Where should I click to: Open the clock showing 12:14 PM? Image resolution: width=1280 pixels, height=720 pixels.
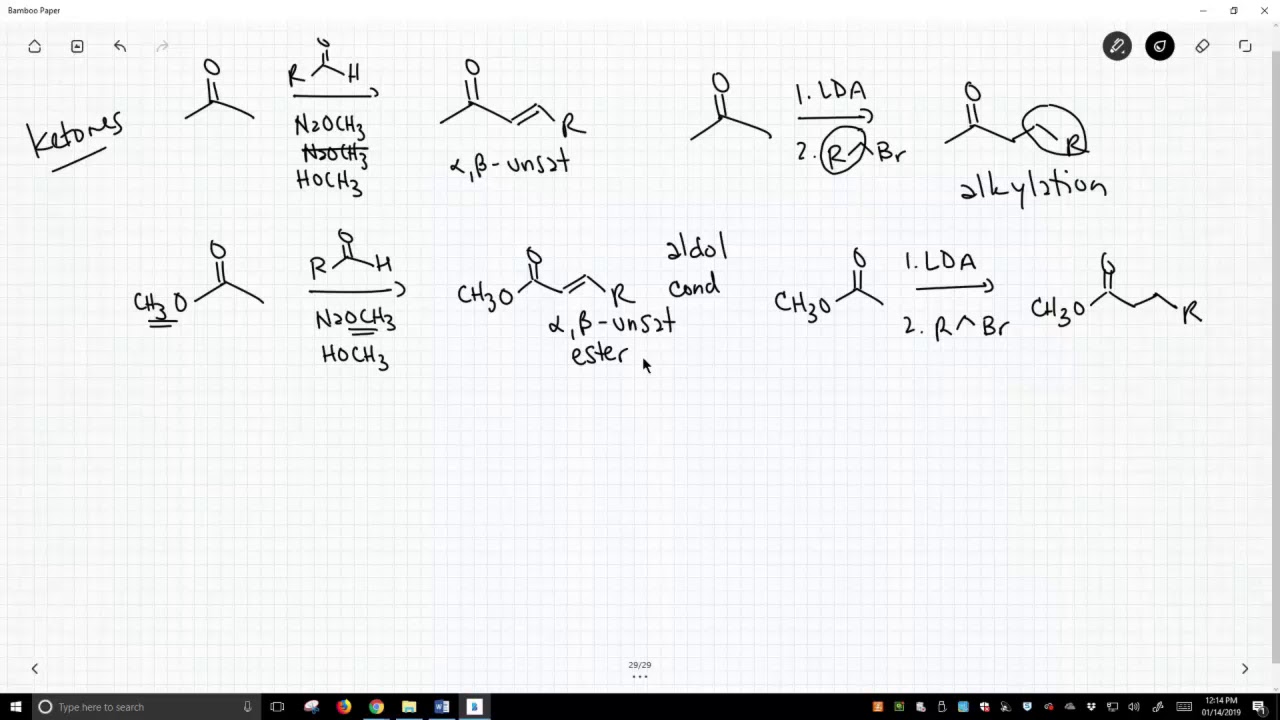pos(1221,707)
